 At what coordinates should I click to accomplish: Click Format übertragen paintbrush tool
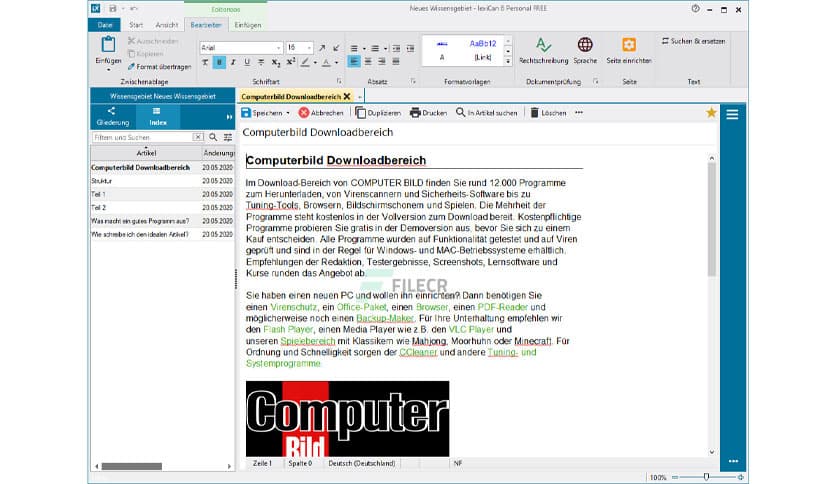pos(159,67)
